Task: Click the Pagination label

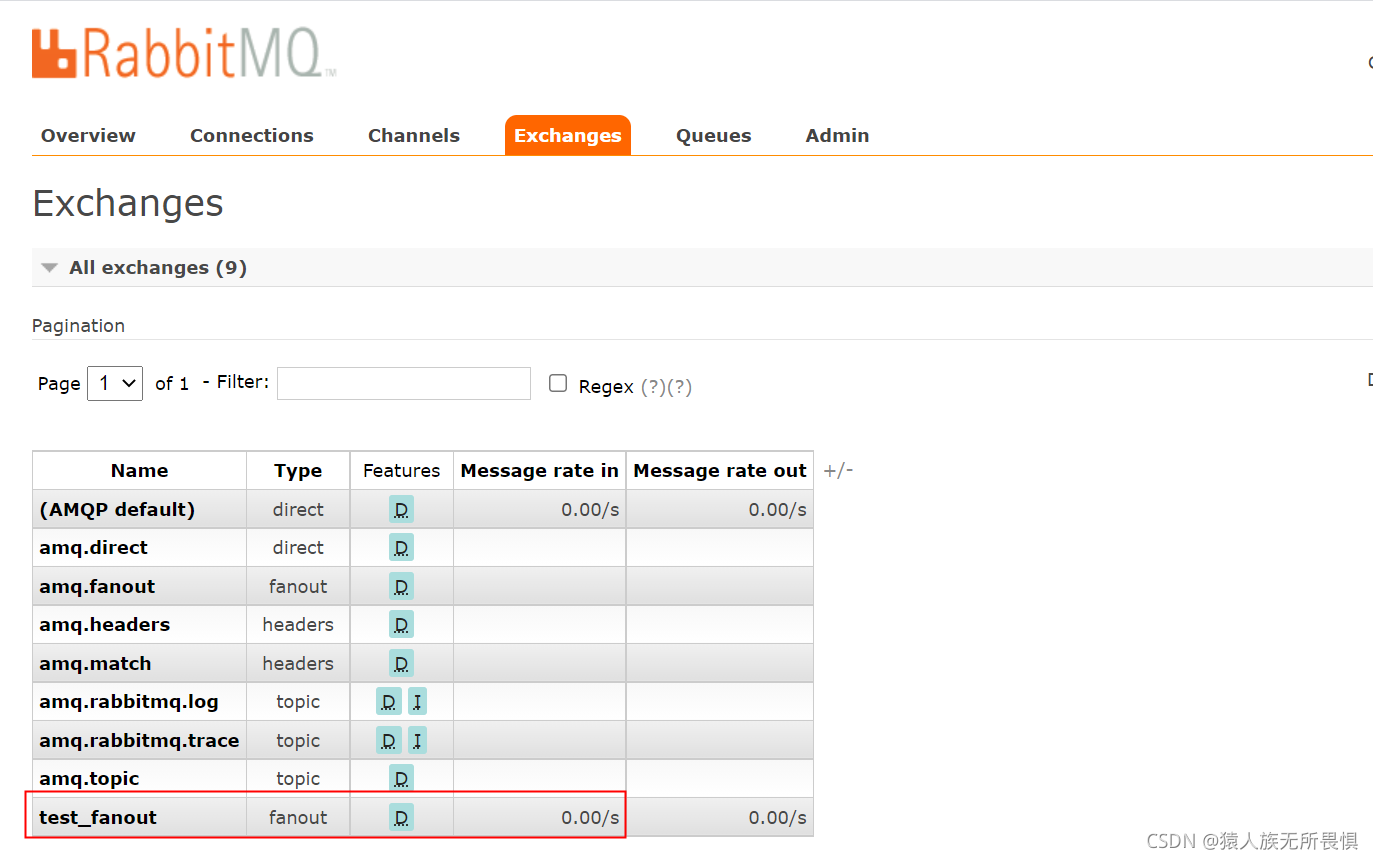Action: [x=78, y=326]
